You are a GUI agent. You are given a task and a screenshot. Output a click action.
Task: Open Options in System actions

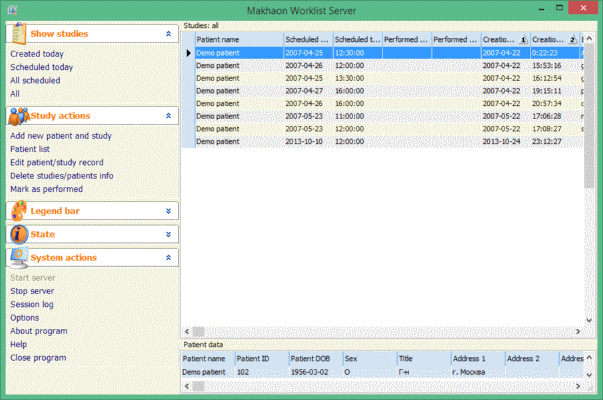point(25,318)
